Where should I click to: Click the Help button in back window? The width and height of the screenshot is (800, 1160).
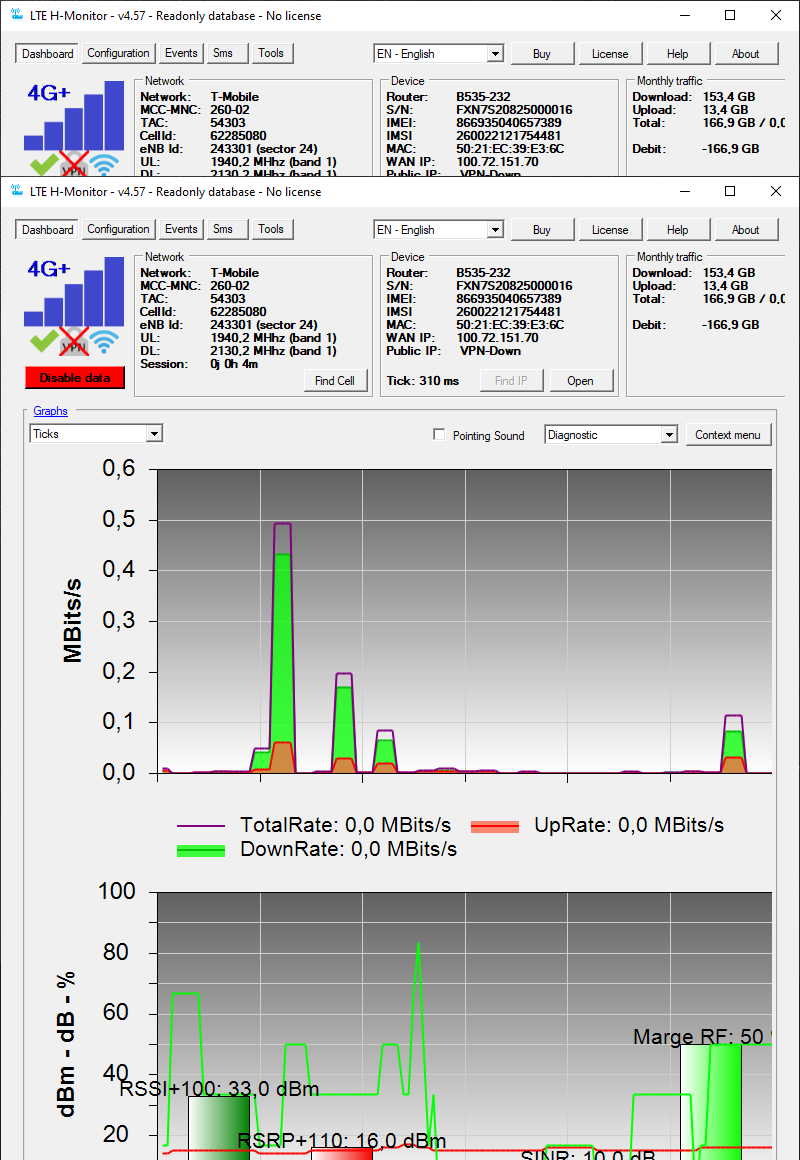tap(678, 54)
